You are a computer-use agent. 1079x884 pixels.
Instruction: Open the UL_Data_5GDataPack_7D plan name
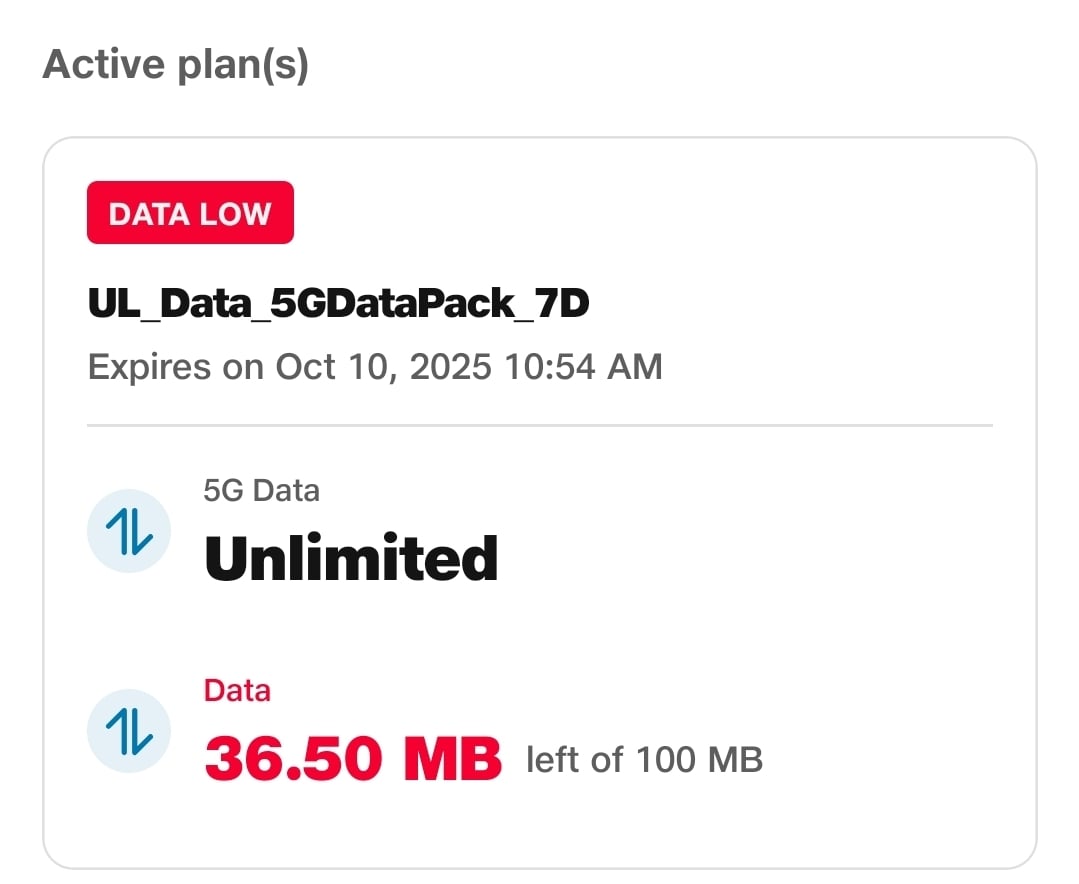pos(338,305)
